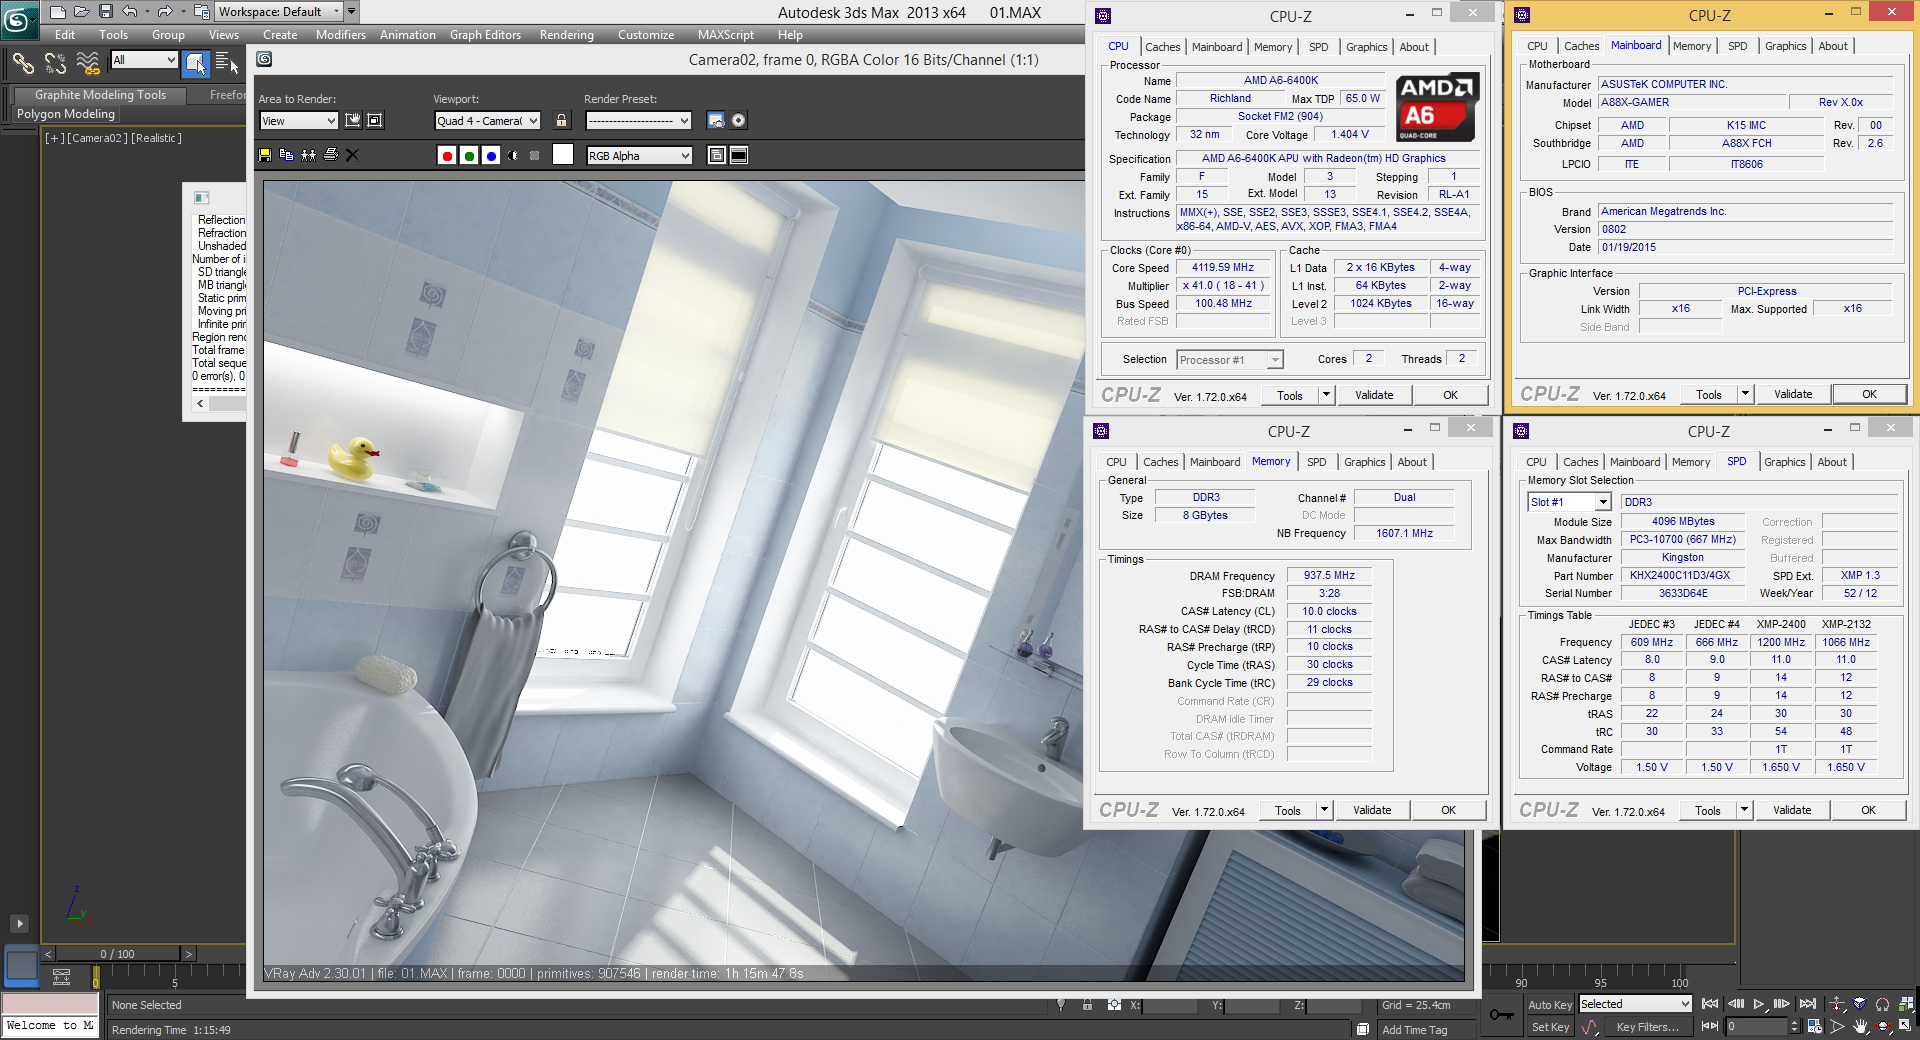Click the Save File floppy icon
The height and width of the screenshot is (1040, 1920).
coord(105,12)
